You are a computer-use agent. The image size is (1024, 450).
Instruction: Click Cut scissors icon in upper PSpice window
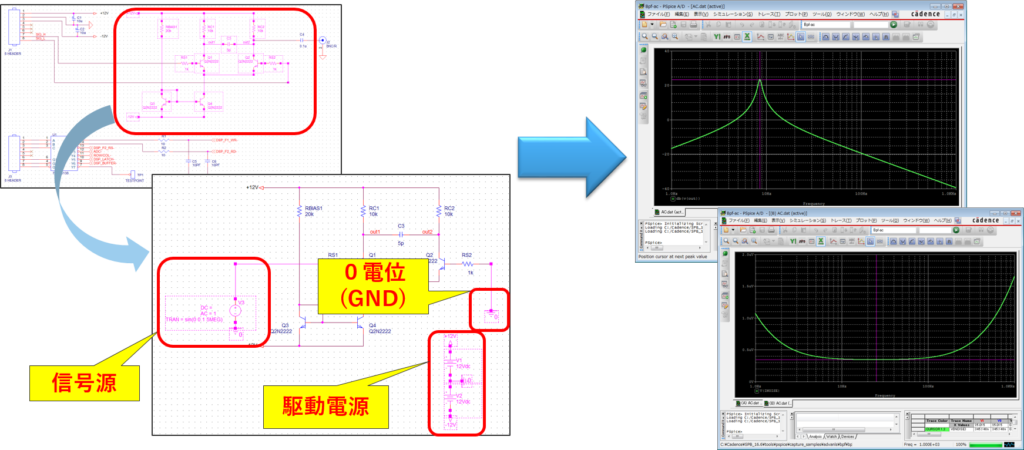coord(708,25)
